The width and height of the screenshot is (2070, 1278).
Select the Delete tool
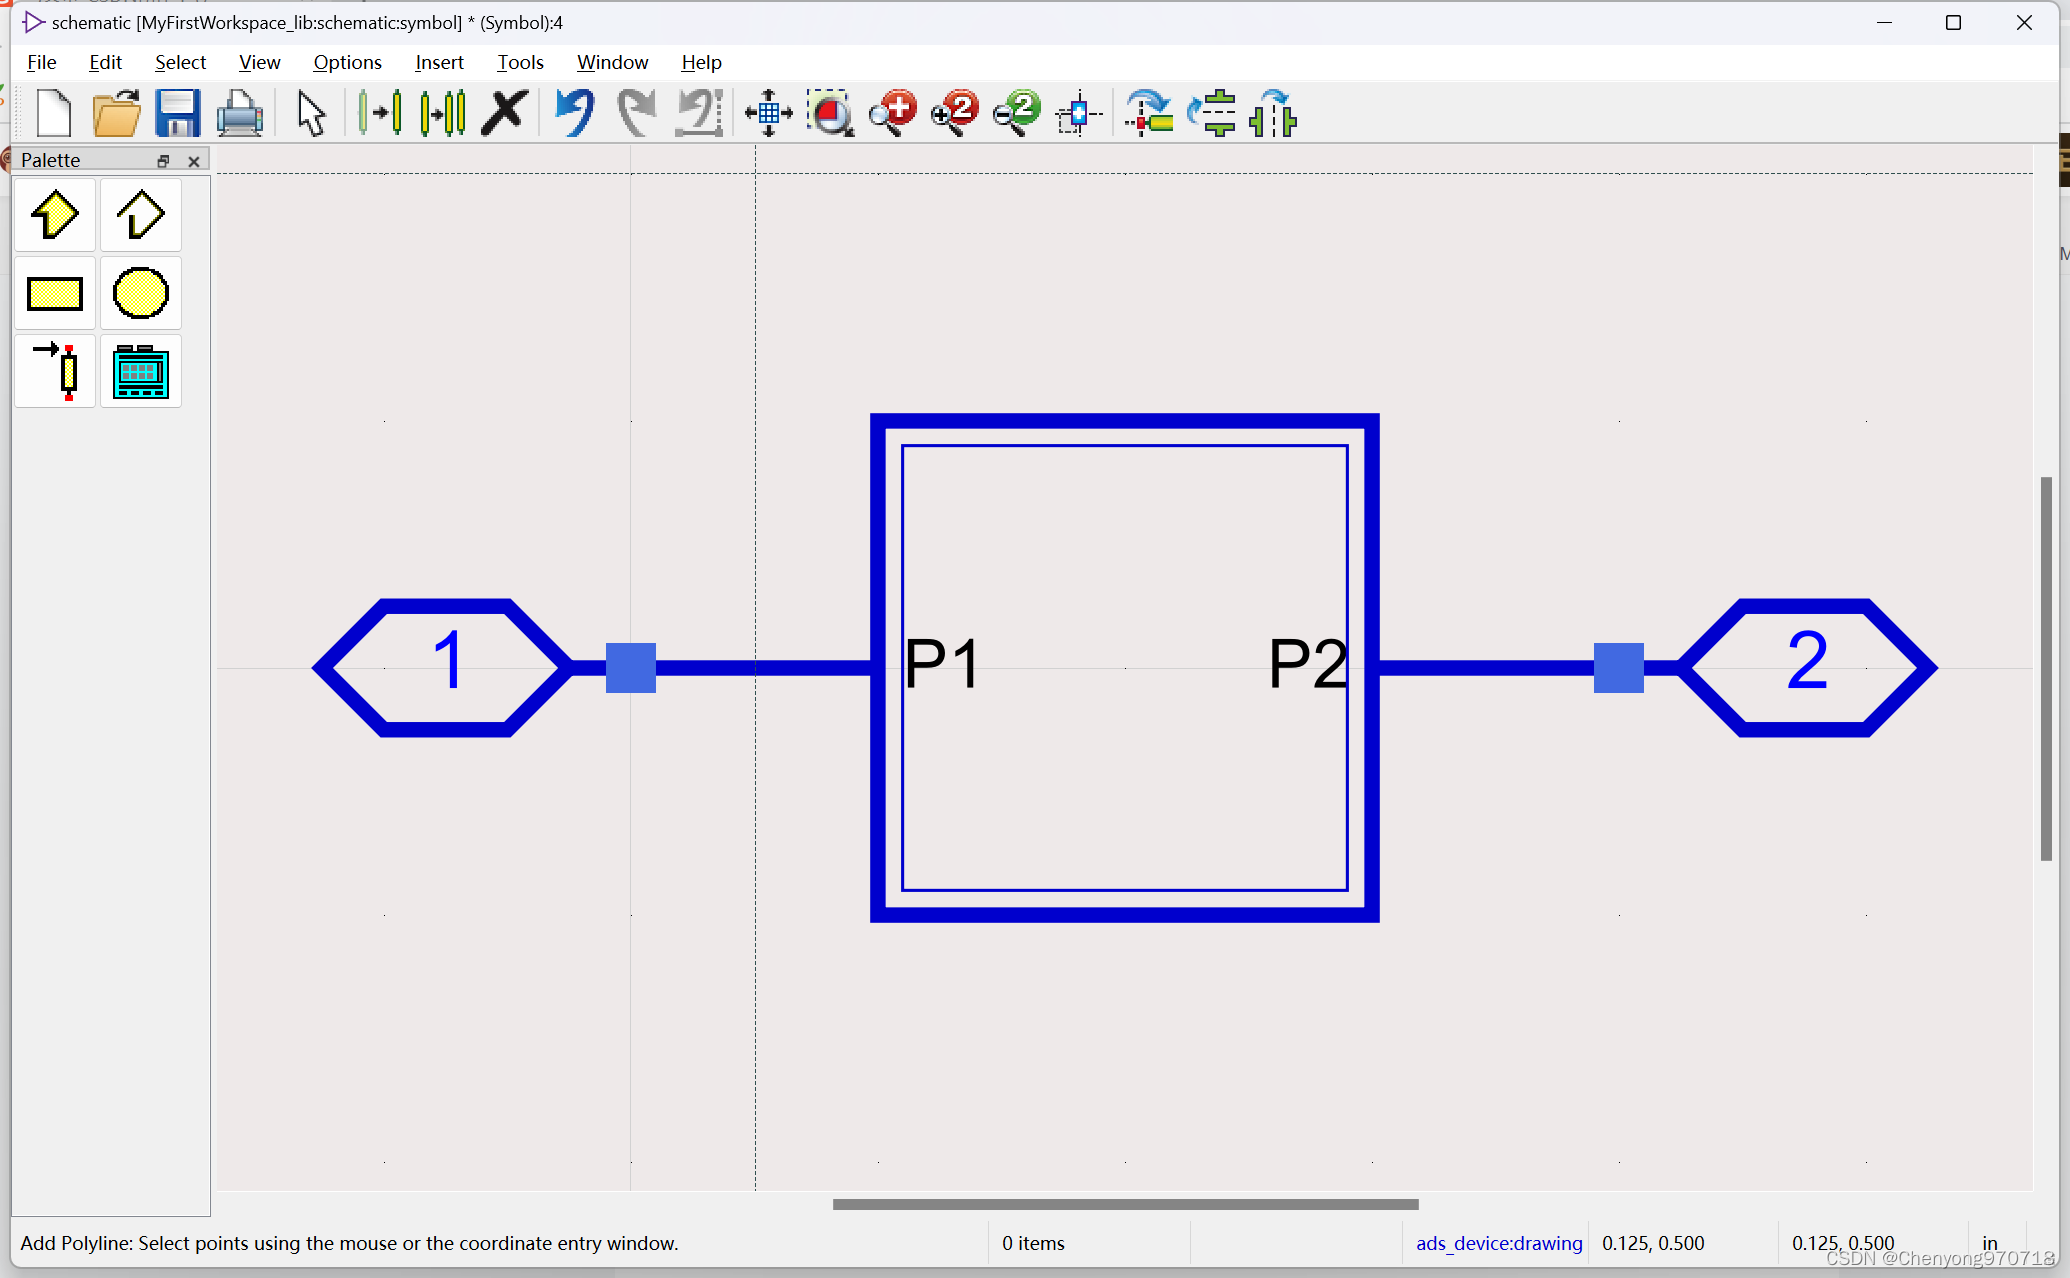[x=504, y=113]
